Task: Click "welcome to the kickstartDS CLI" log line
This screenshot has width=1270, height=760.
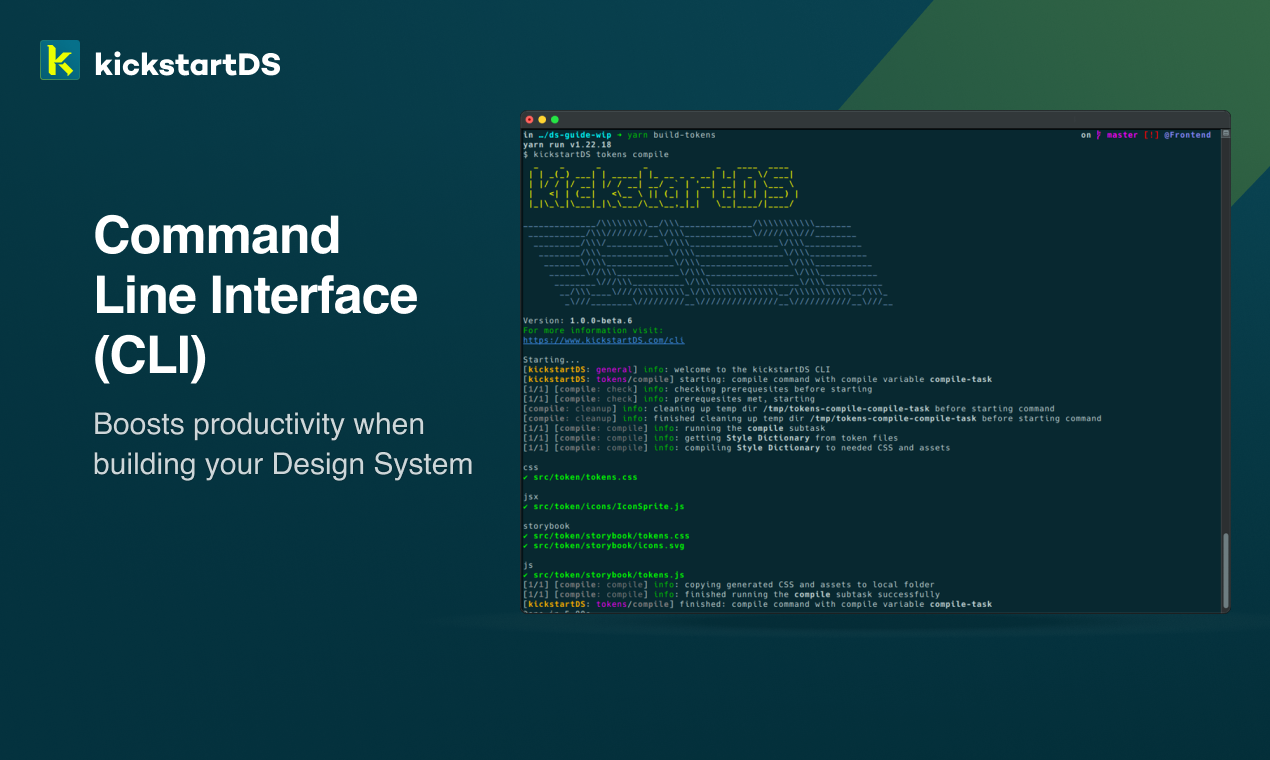Action: tap(676, 370)
